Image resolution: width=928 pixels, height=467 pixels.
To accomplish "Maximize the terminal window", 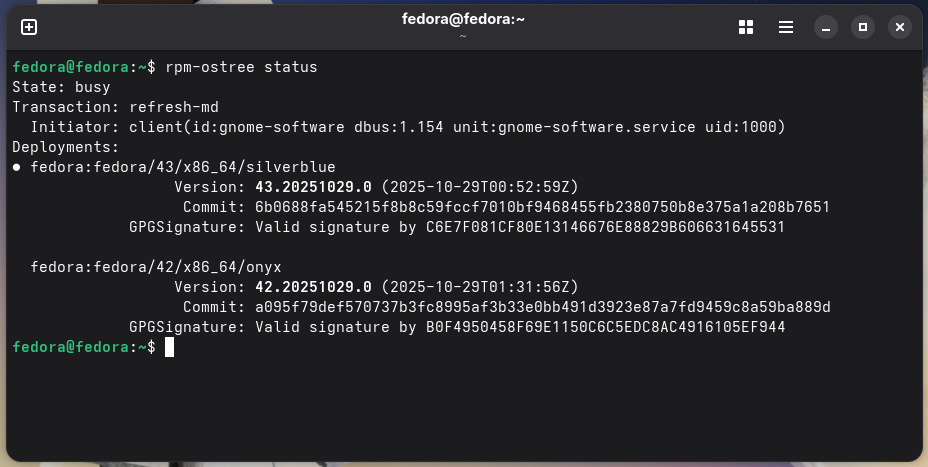I will pyautogui.click(x=863, y=27).
